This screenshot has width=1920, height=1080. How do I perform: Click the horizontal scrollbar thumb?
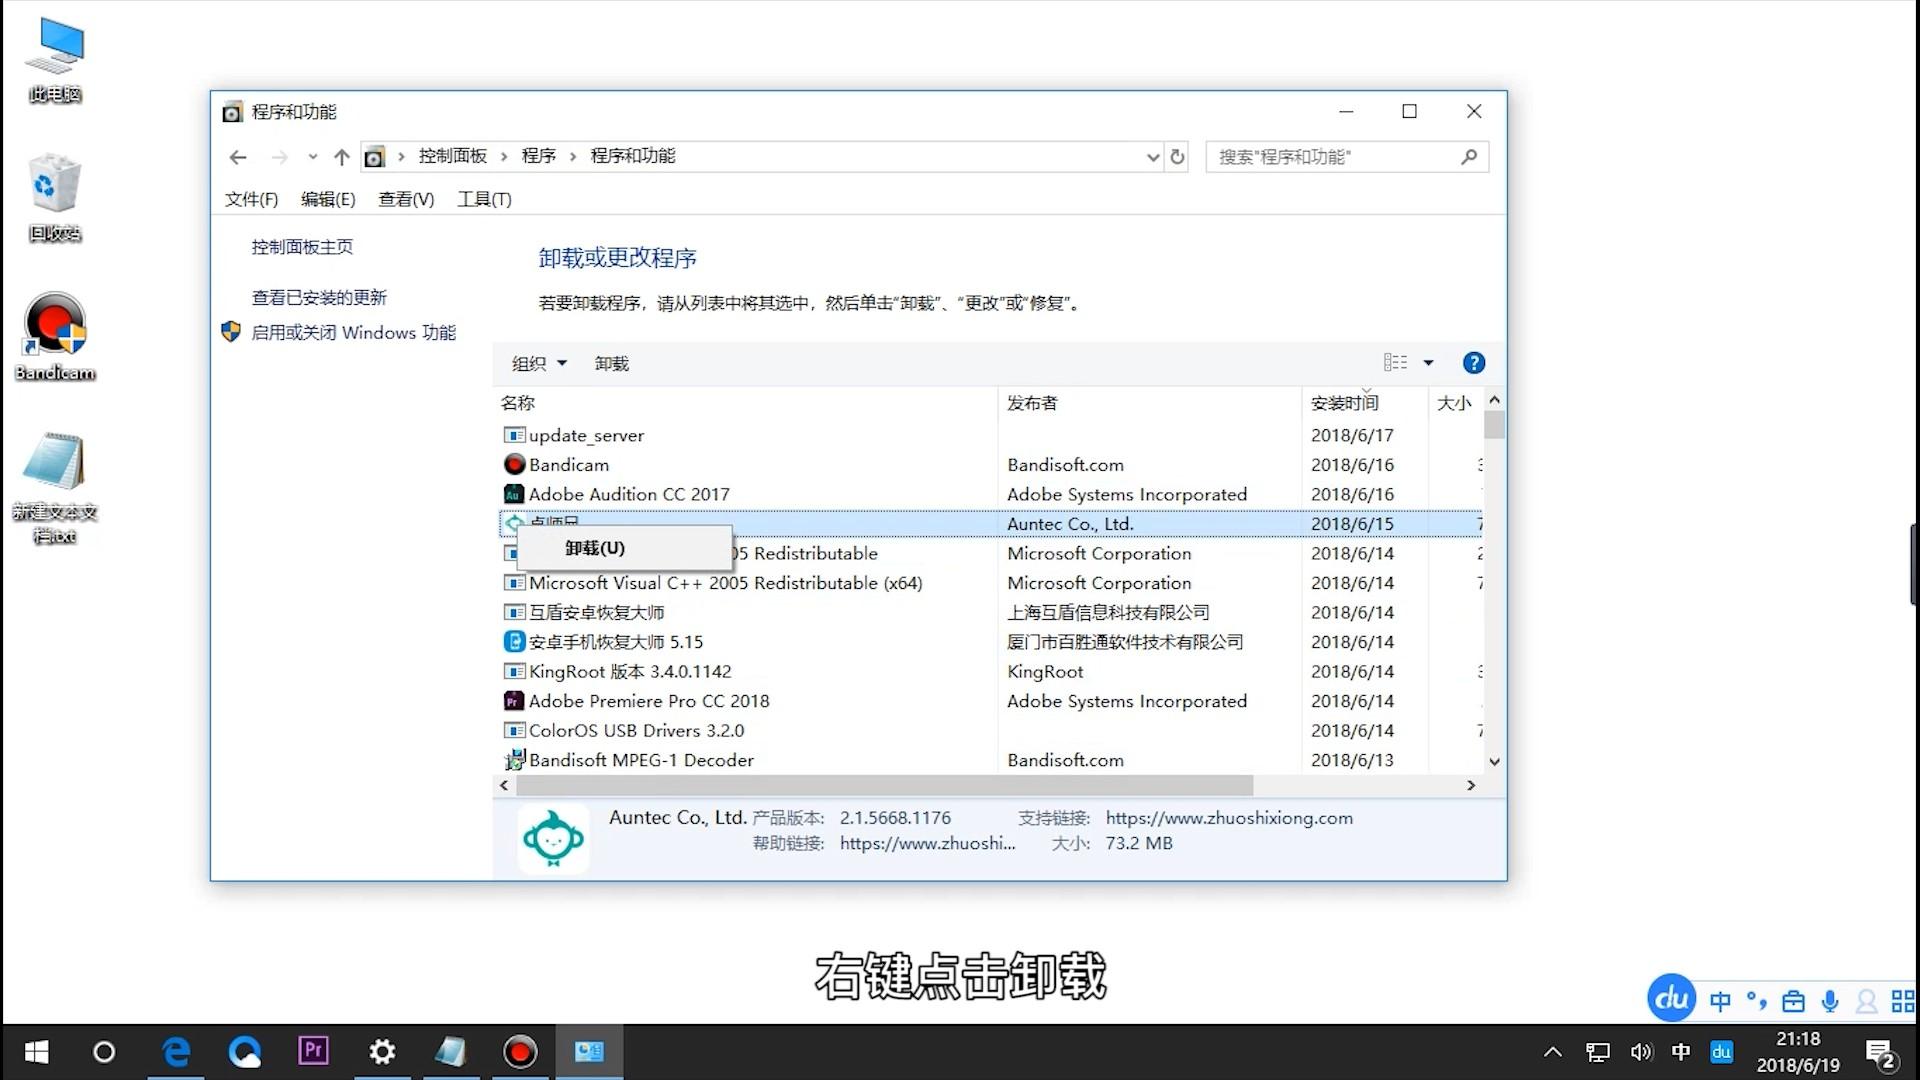point(884,786)
